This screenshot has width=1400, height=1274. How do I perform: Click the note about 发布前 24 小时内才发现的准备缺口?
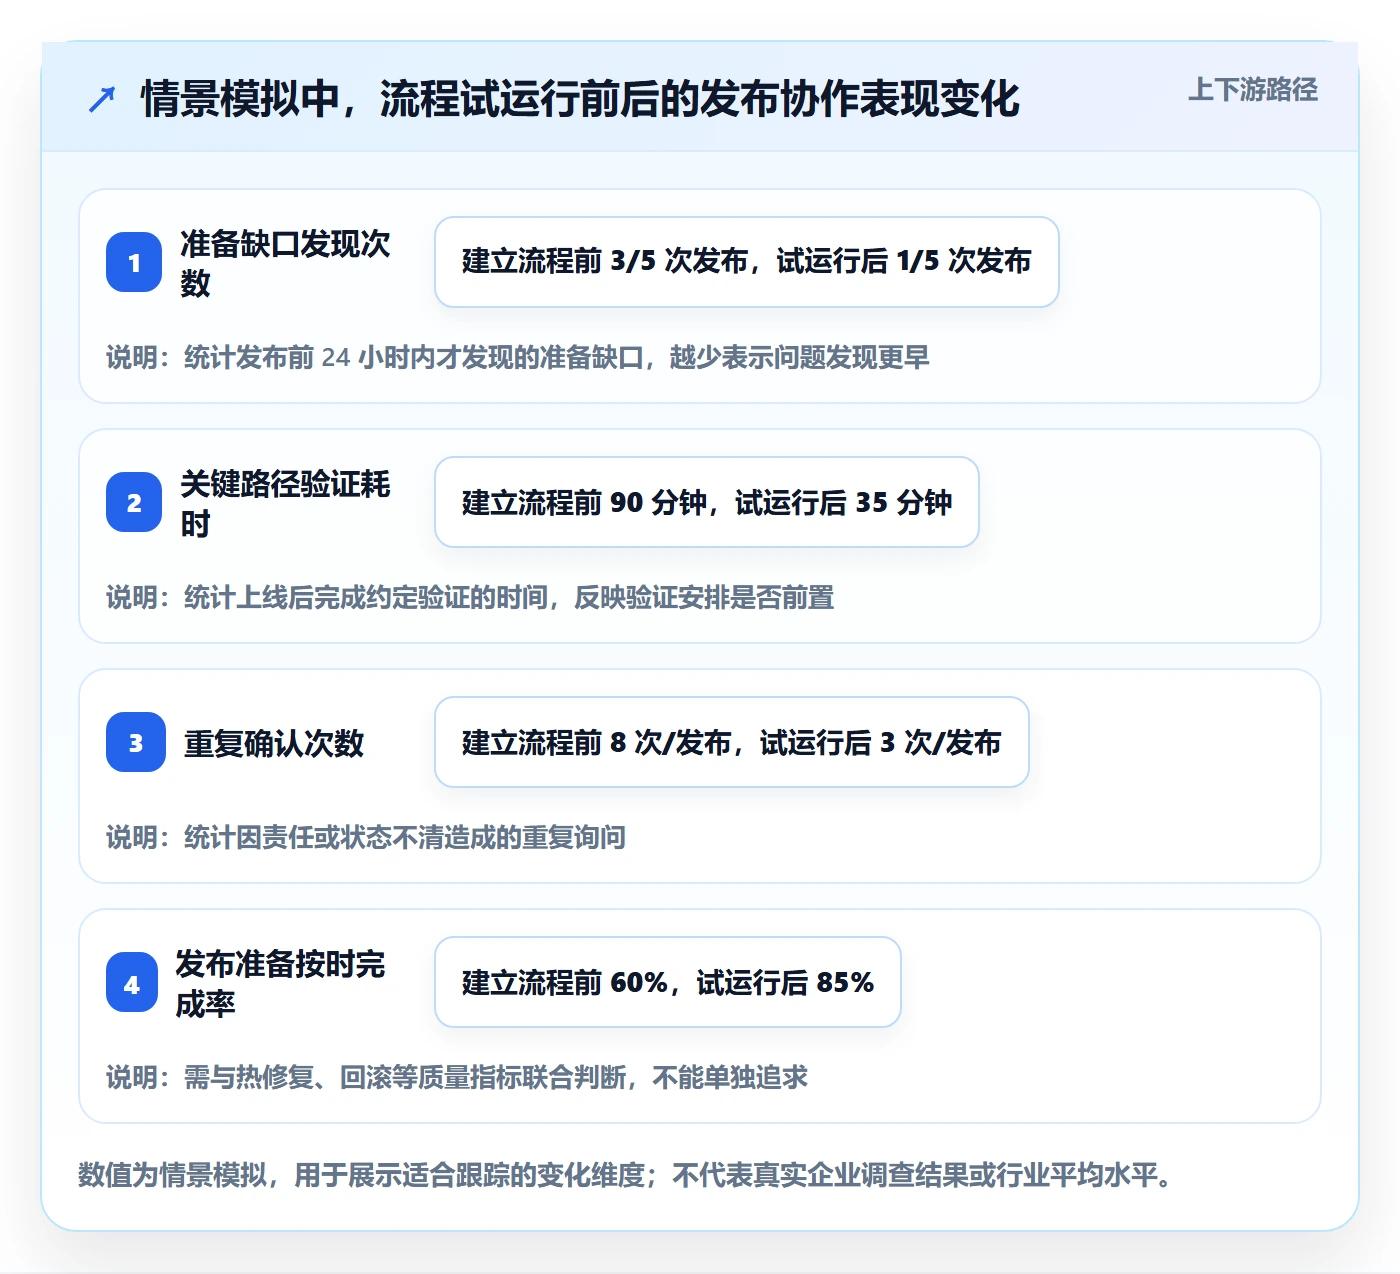518,357
